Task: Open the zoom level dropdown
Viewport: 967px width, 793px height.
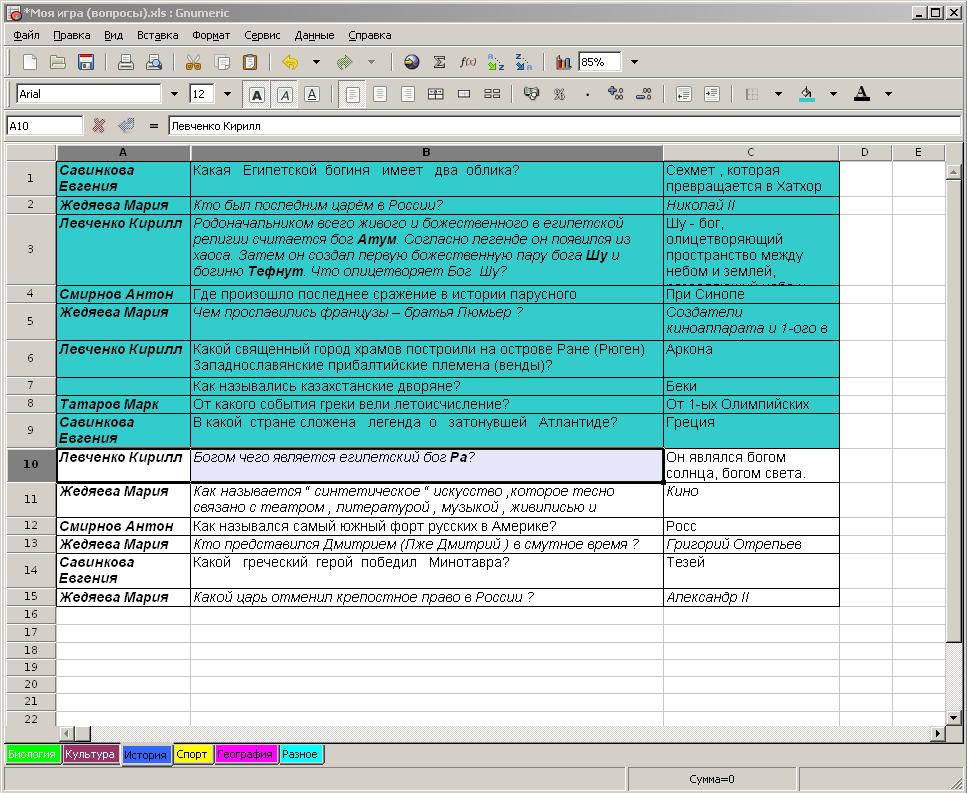Action: pos(634,62)
